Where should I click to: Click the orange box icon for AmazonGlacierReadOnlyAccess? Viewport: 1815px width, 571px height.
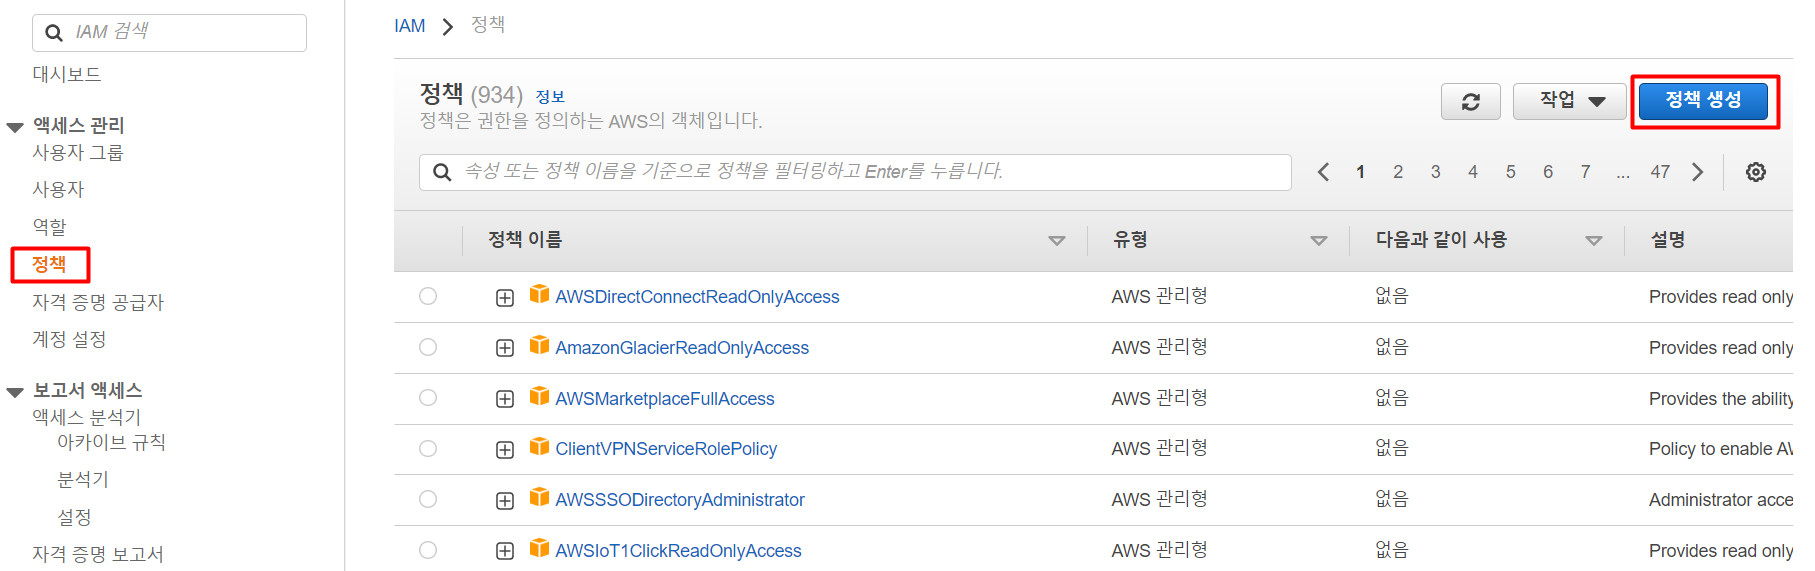539,345
